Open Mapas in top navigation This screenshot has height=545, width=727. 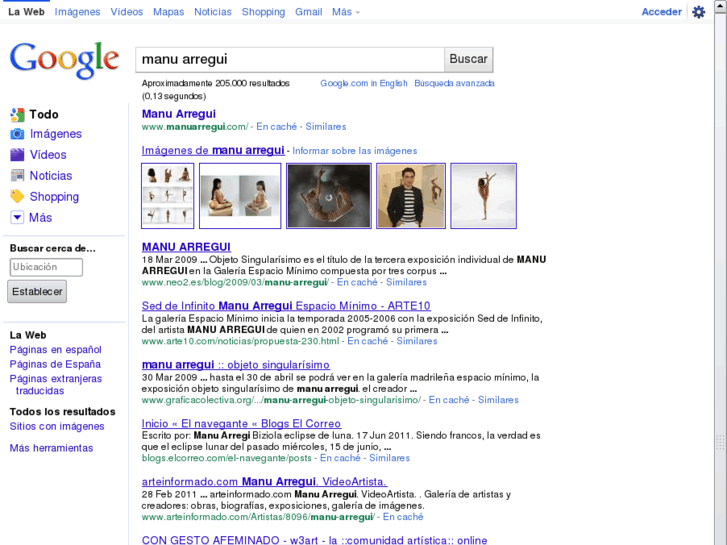(169, 12)
